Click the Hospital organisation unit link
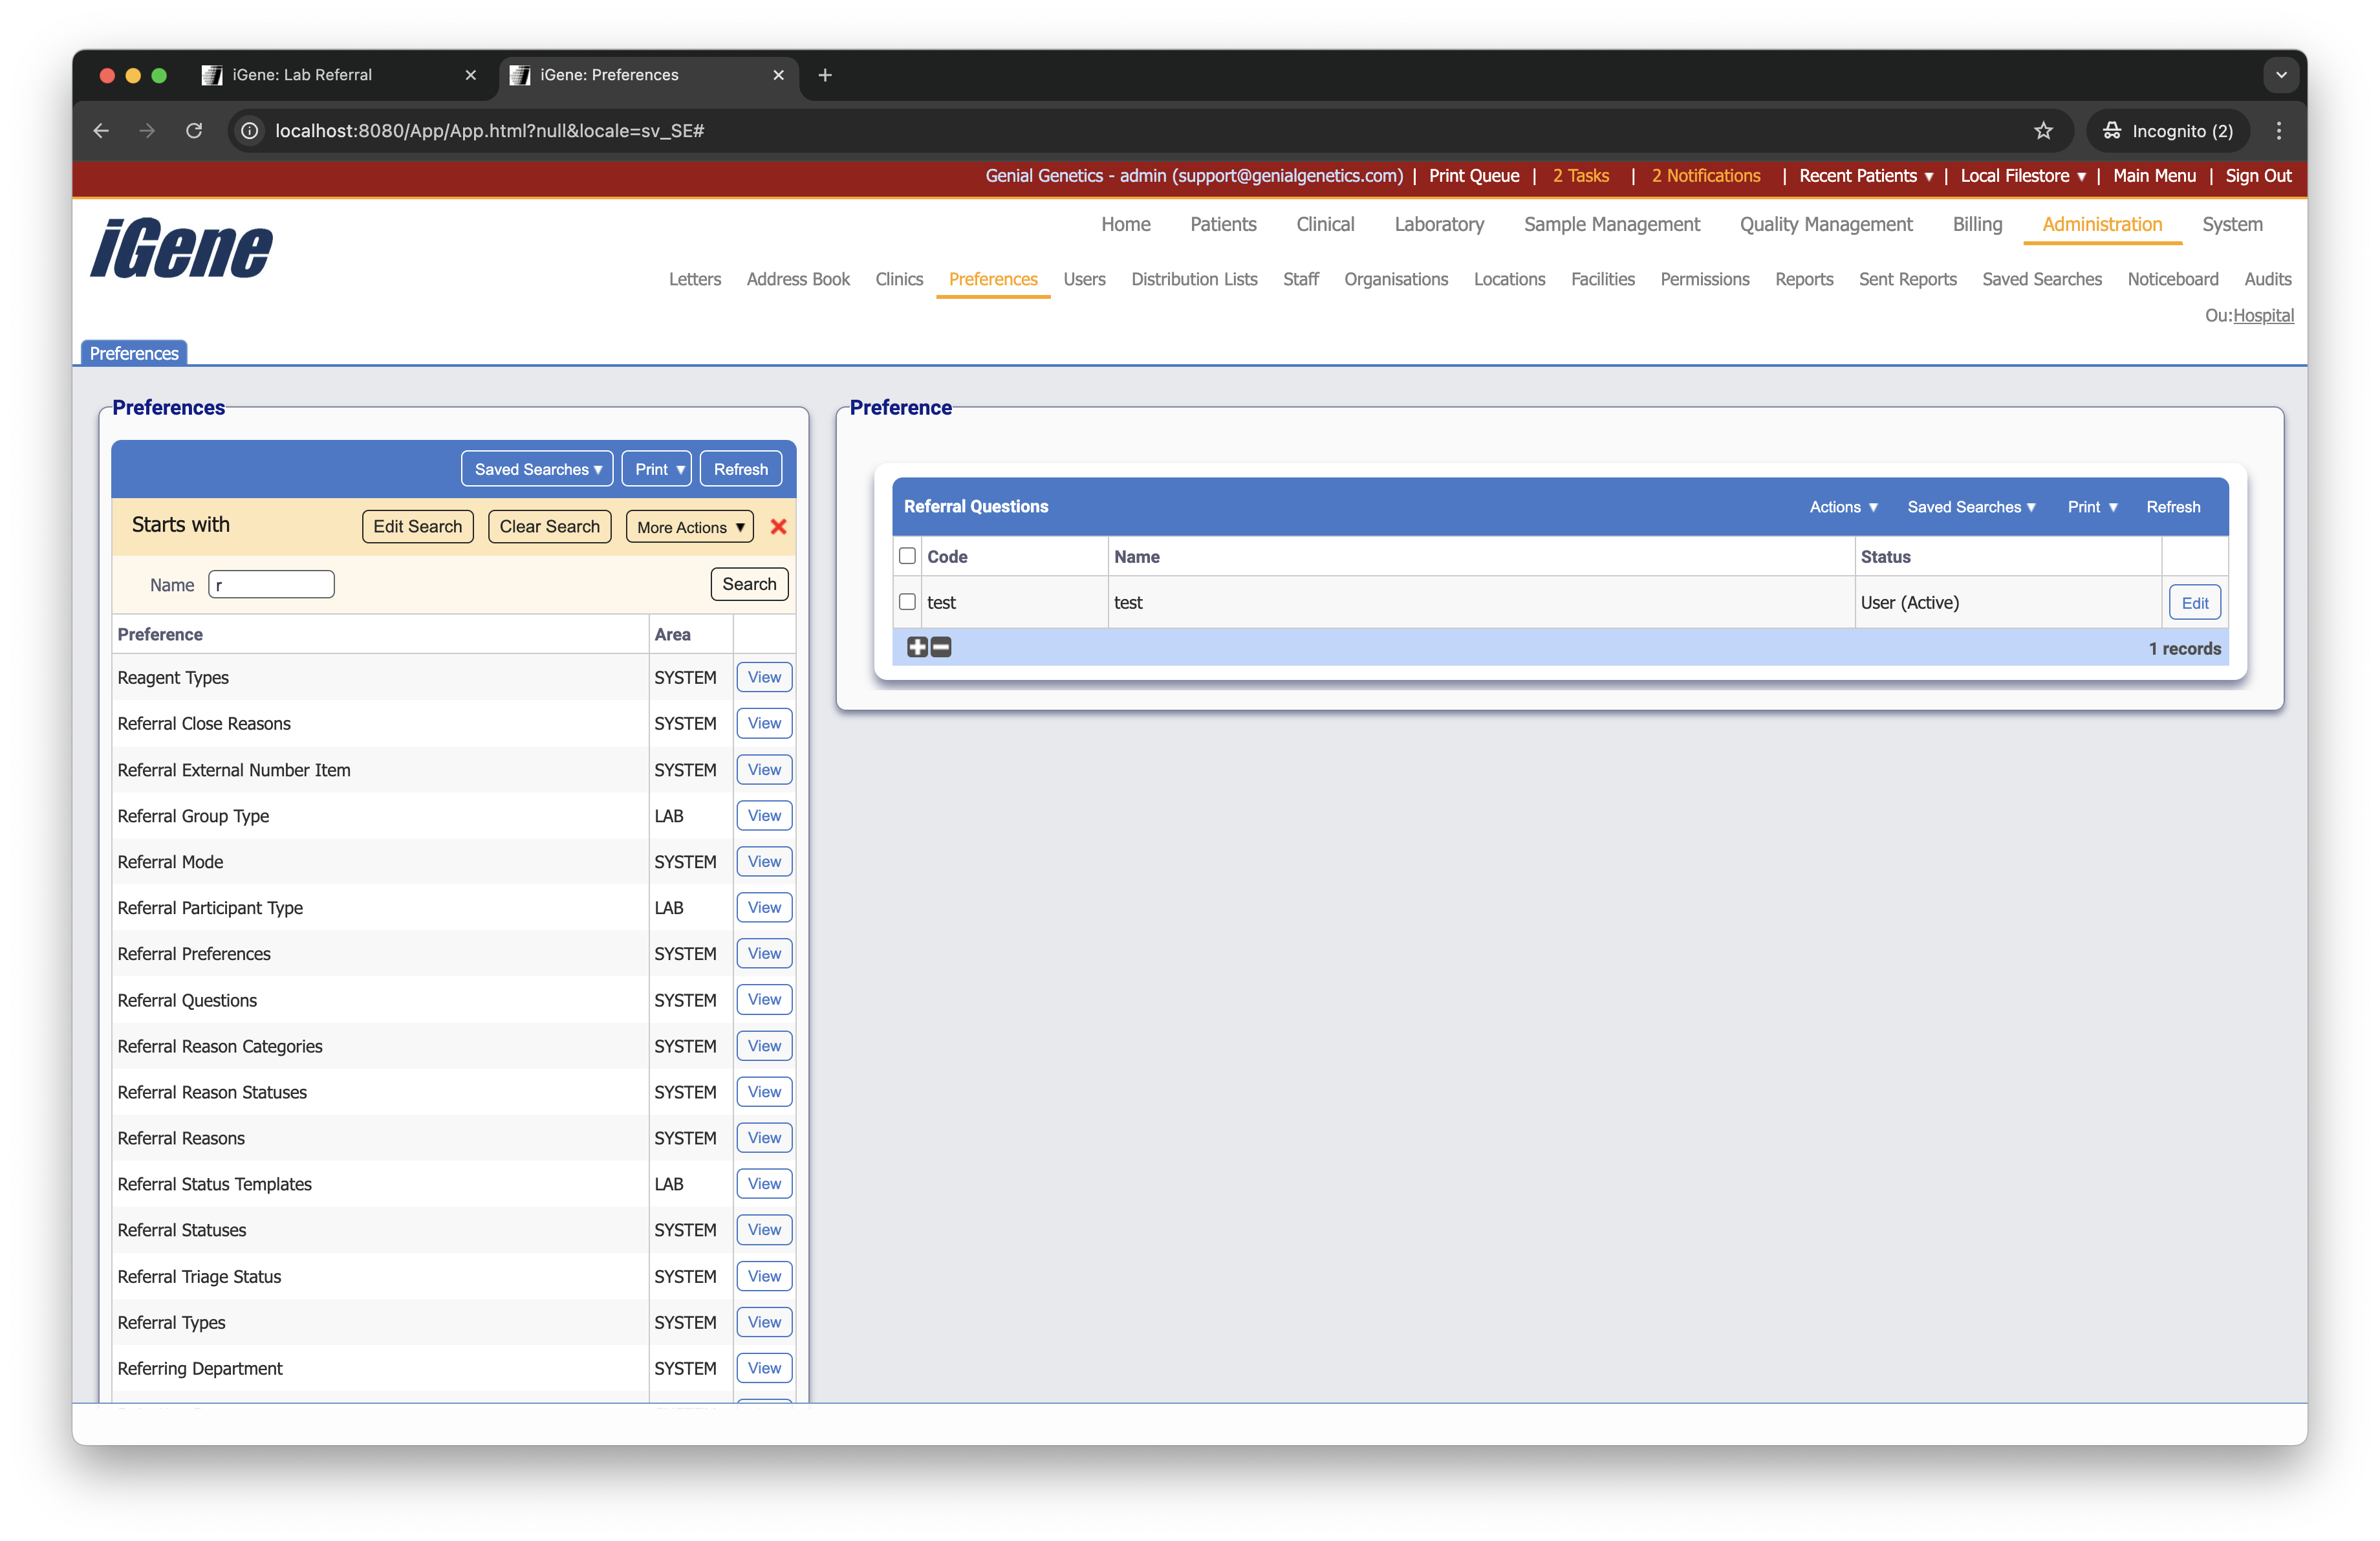The width and height of the screenshot is (2380, 1541). point(2263,316)
